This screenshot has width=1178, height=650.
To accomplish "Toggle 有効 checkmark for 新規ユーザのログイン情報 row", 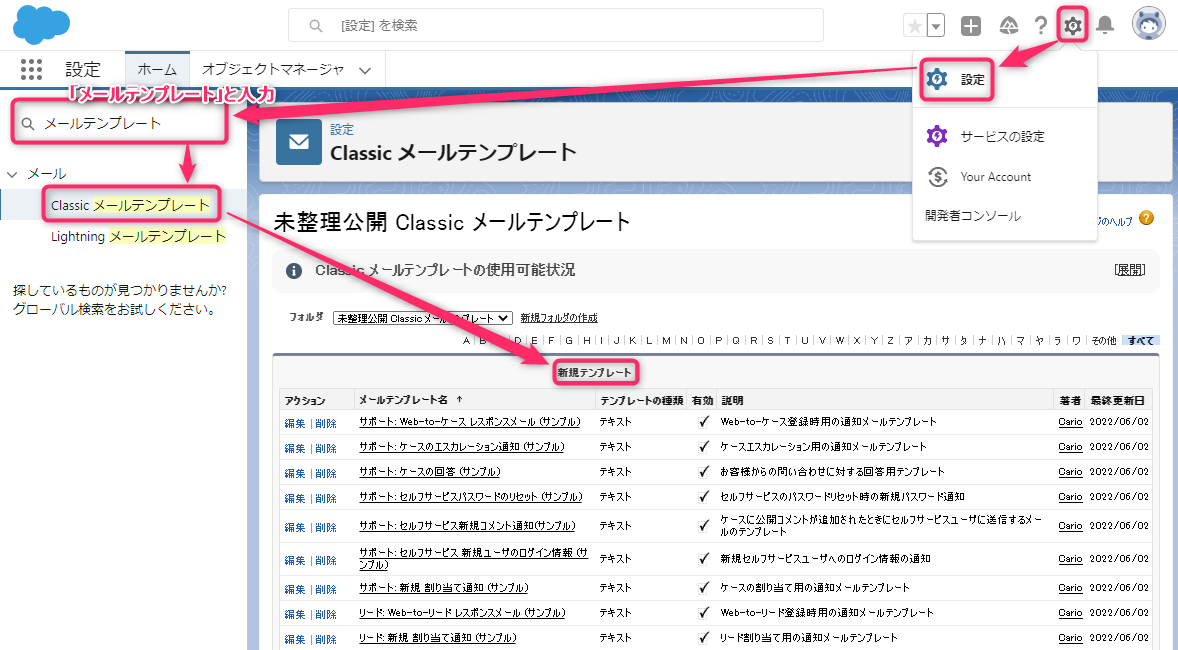I will click(x=703, y=558).
